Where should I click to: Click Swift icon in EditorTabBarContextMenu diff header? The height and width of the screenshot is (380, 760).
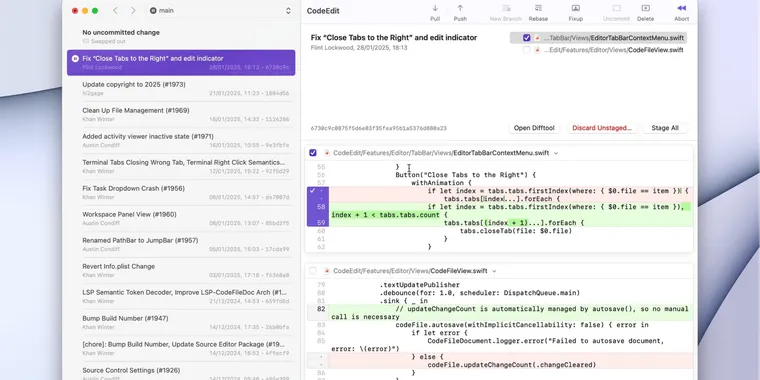coord(327,153)
